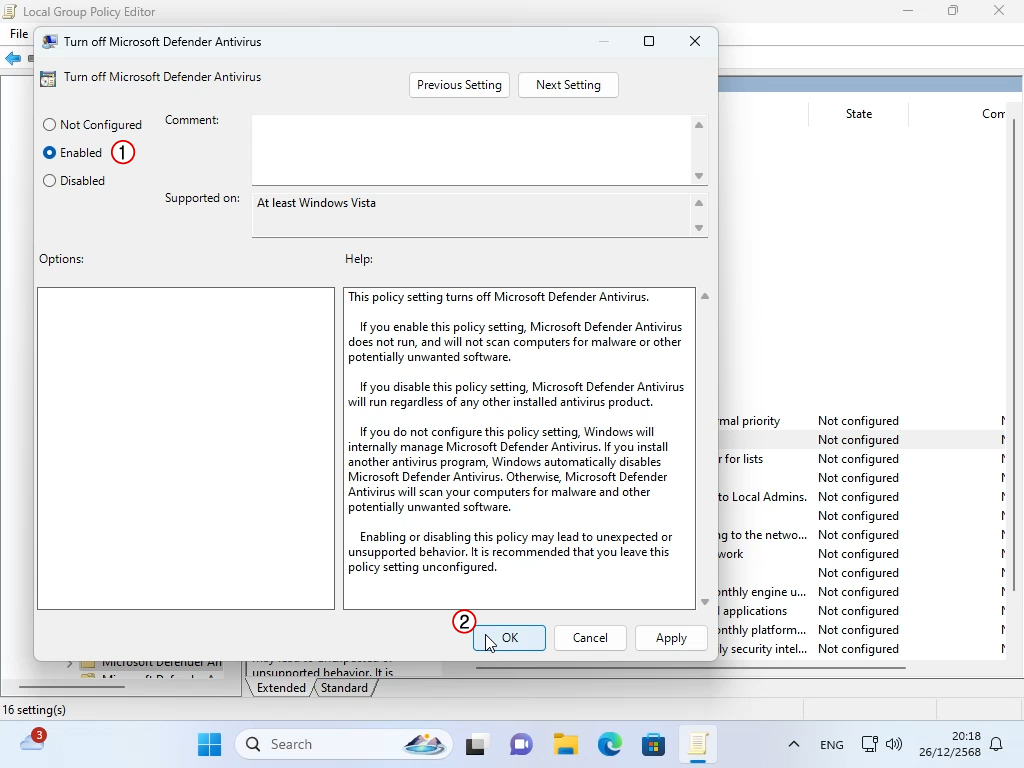1024x768 pixels.
Task: Switch to the Standard tab
Action: pos(344,688)
